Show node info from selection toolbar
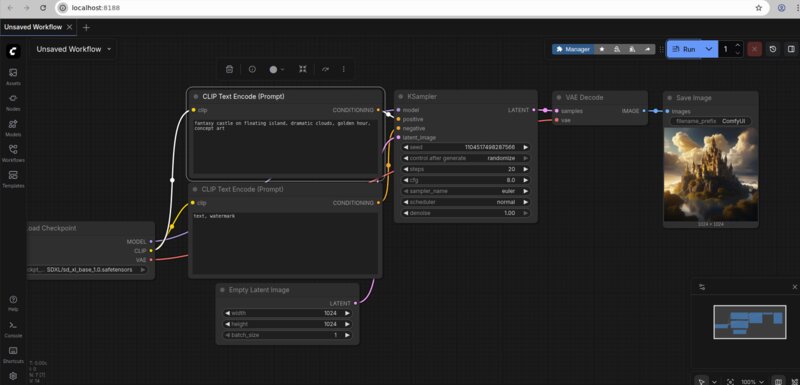This screenshot has width=800, height=385. [252, 69]
